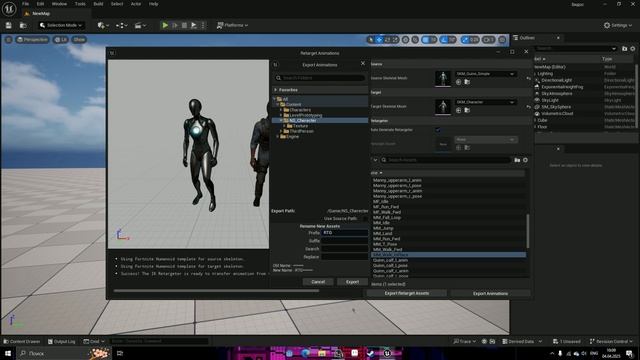Click the Suffix input field
The height and width of the screenshot is (360, 640).
pyautogui.click(x=344, y=241)
